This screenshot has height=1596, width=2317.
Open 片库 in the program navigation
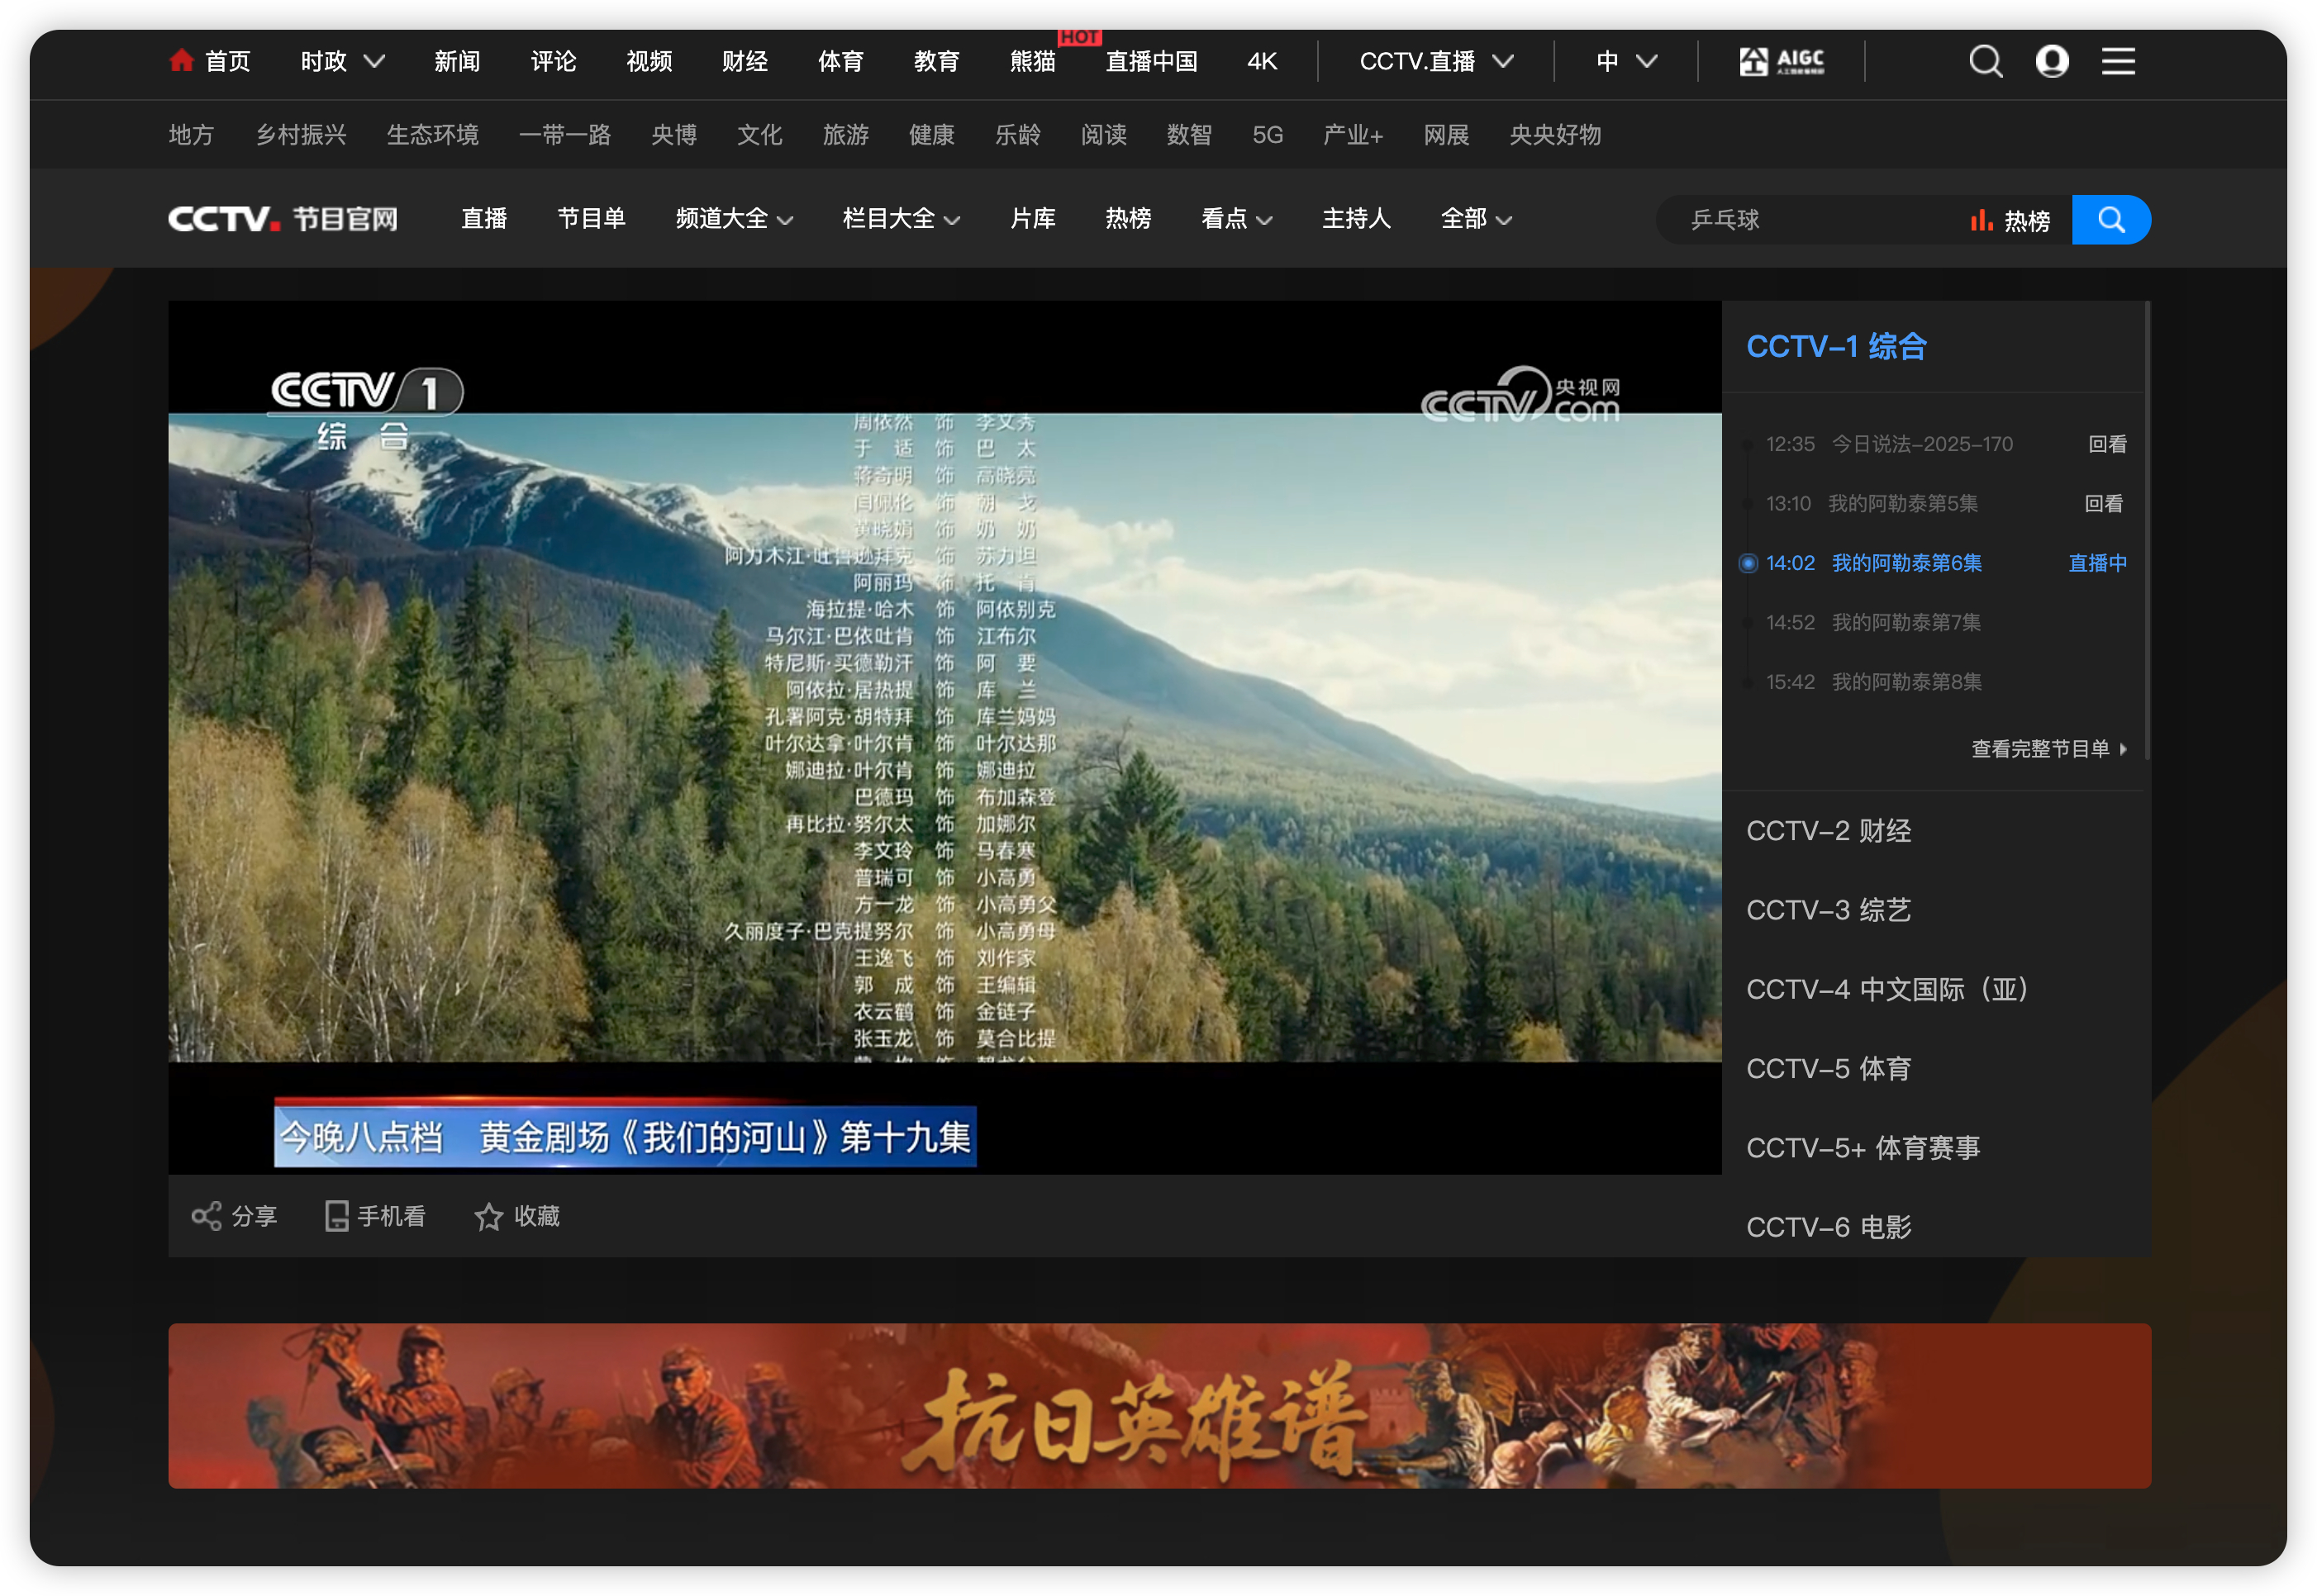click(x=1033, y=219)
